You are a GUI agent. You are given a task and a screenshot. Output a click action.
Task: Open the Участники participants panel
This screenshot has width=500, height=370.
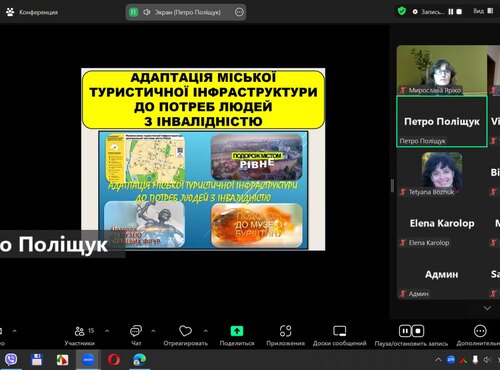[80, 336]
